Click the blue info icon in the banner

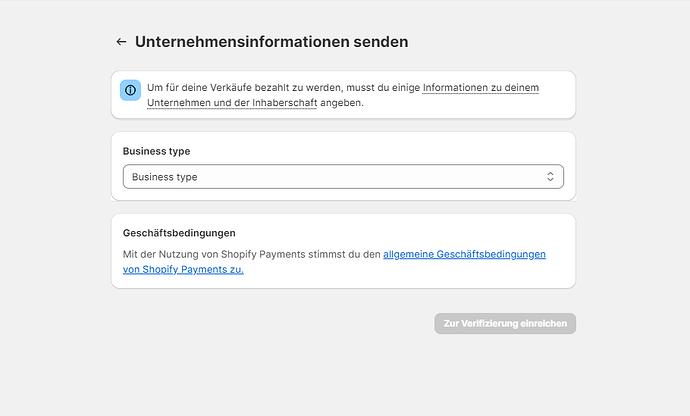pyautogui.click(x=130, y=90)
